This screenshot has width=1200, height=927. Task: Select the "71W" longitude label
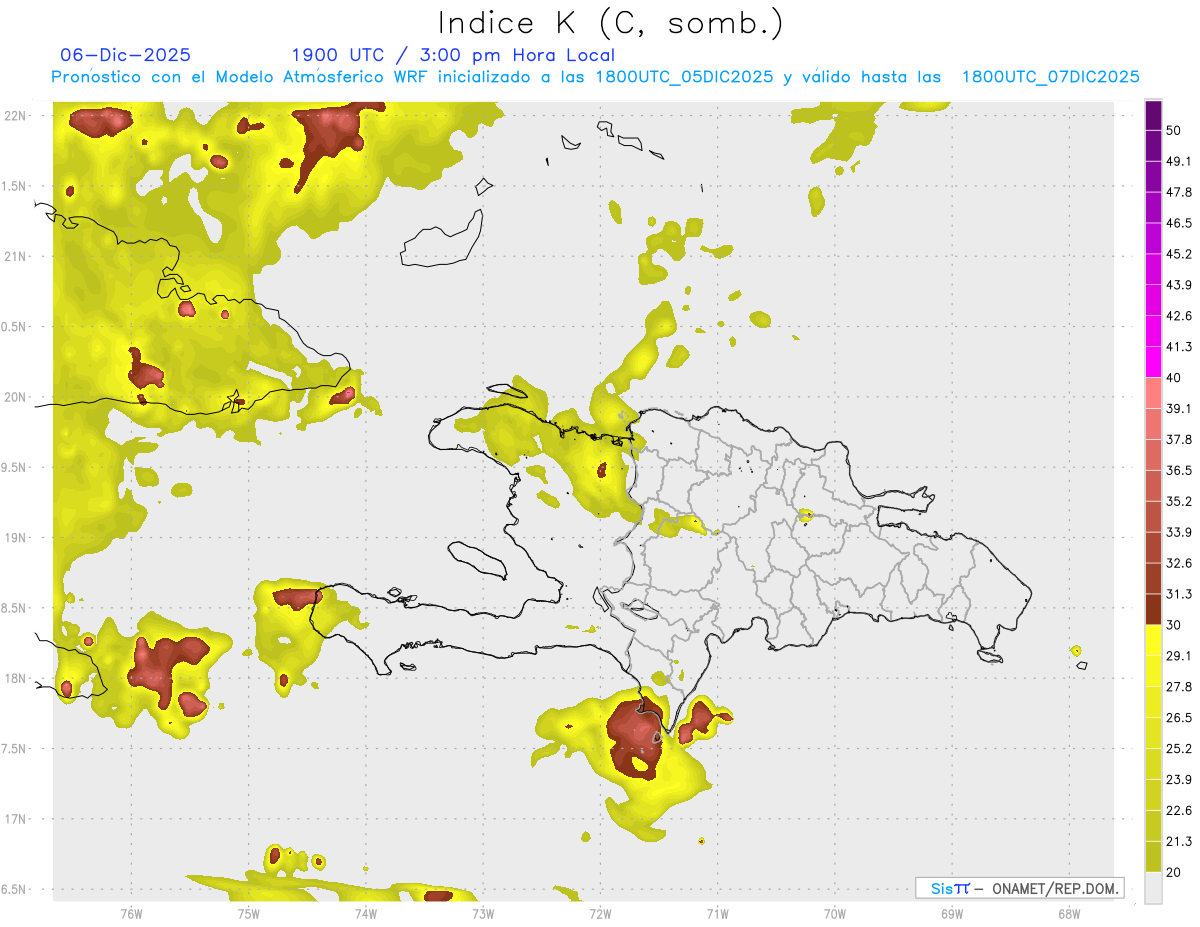coord(717,912)
